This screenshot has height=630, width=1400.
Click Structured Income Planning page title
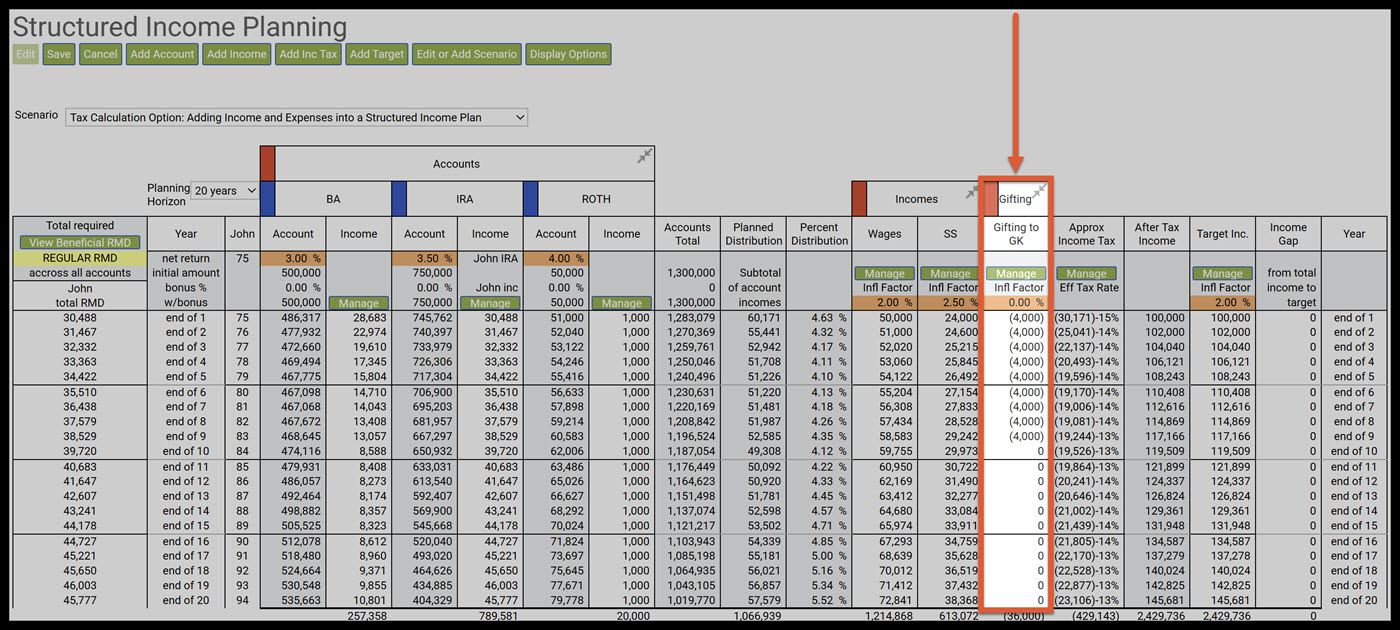[x=180, y=26]
